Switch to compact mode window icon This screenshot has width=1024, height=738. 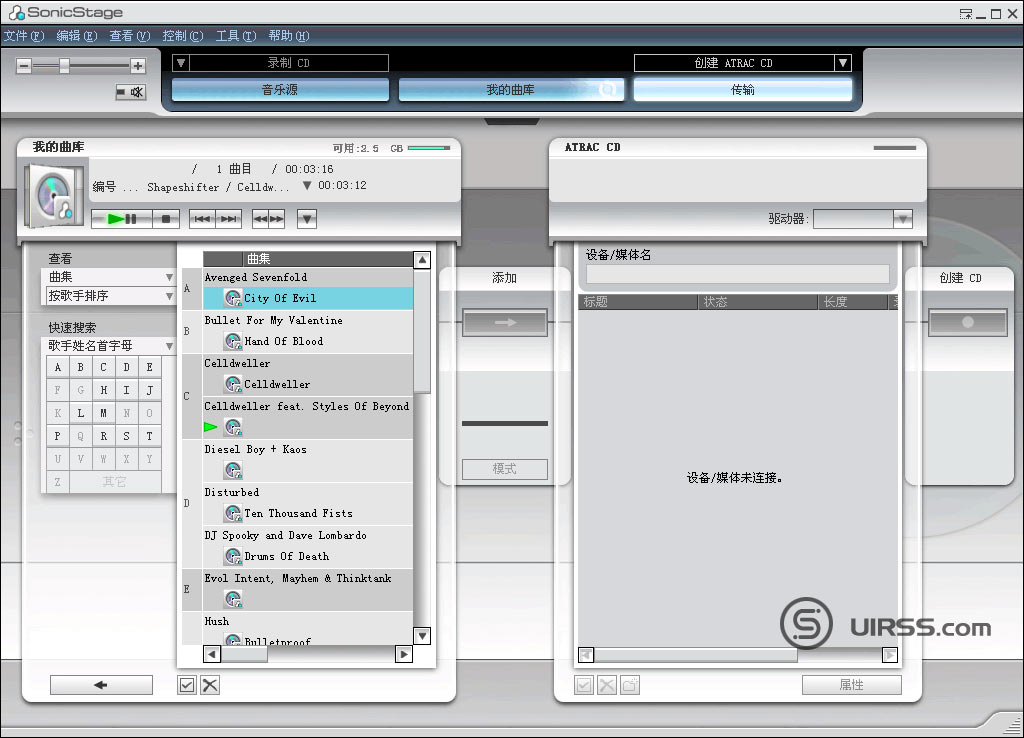(x=966, y=14)
